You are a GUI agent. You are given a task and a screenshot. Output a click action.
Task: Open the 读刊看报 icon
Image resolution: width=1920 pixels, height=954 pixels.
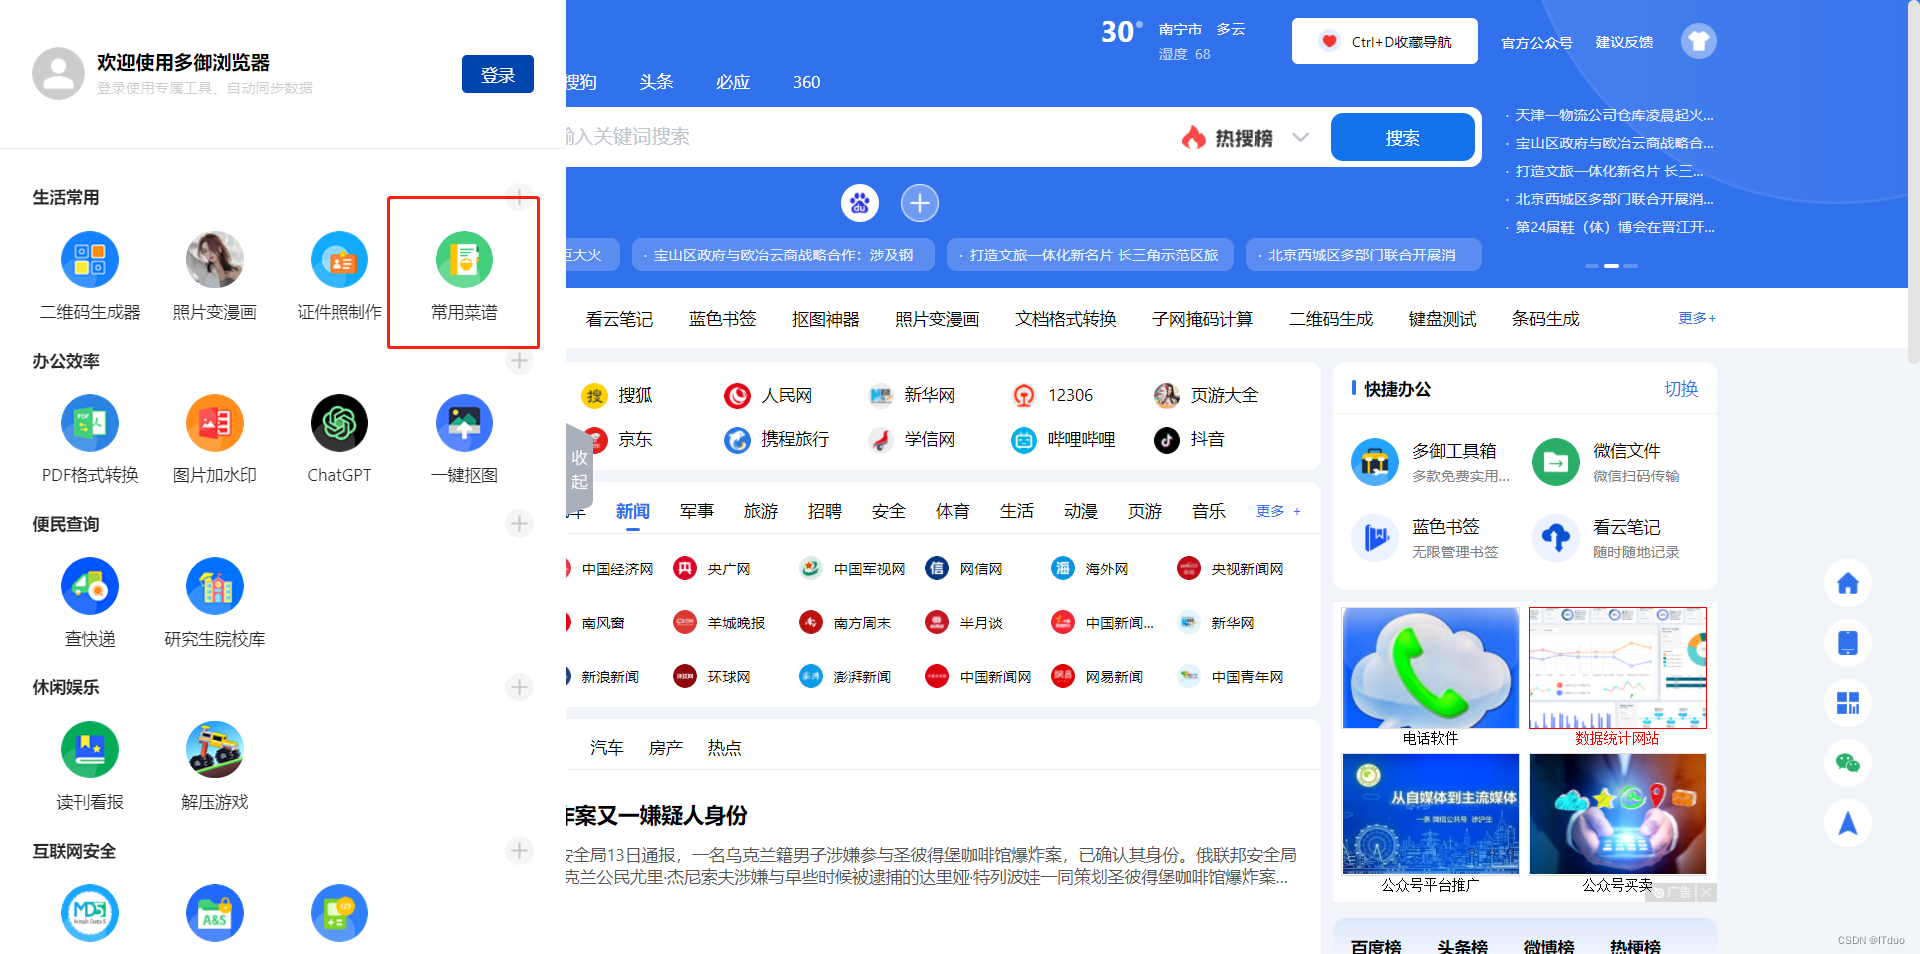click(90, 749)
